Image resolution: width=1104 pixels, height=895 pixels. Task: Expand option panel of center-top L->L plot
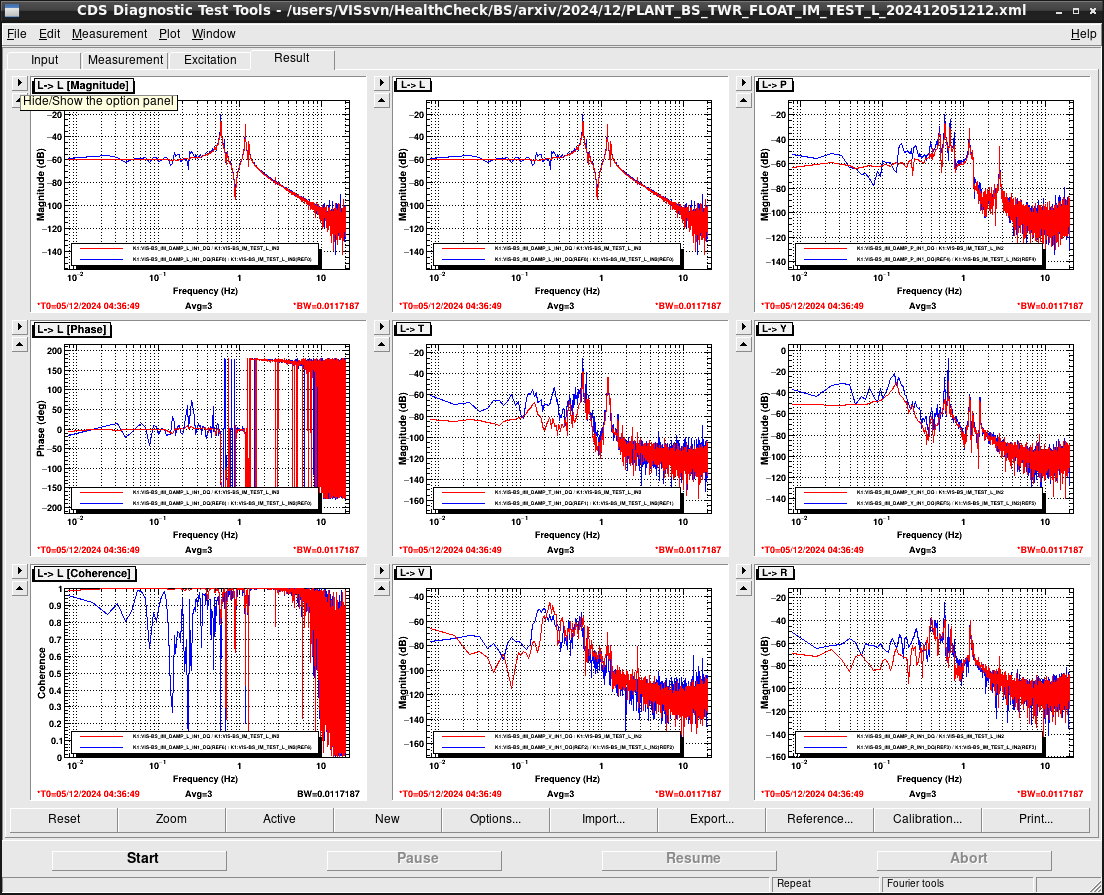pyautogui.click(x=382, y=83)
